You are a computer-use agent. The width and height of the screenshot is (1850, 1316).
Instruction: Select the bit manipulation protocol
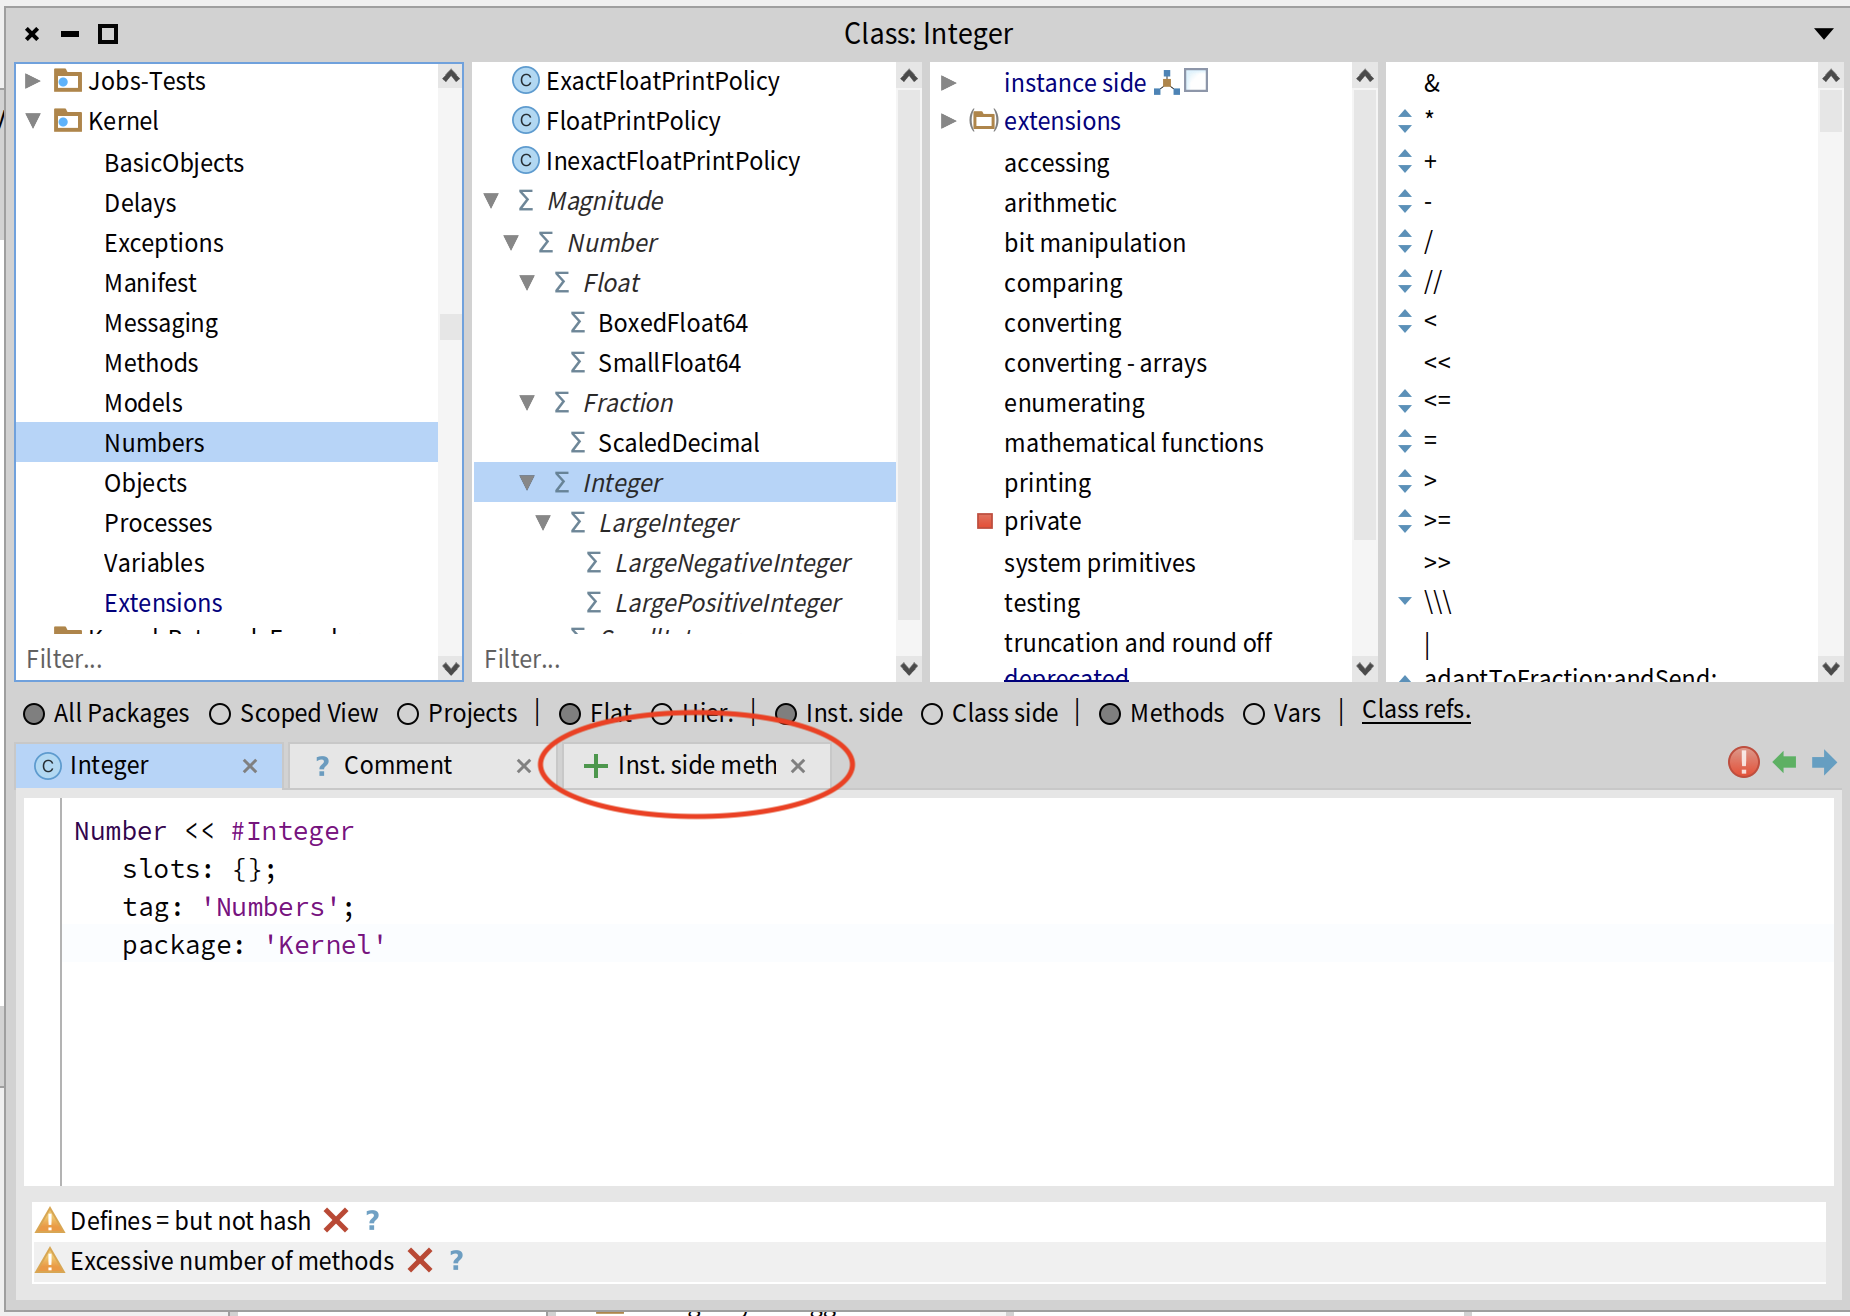pos(1095,243)
